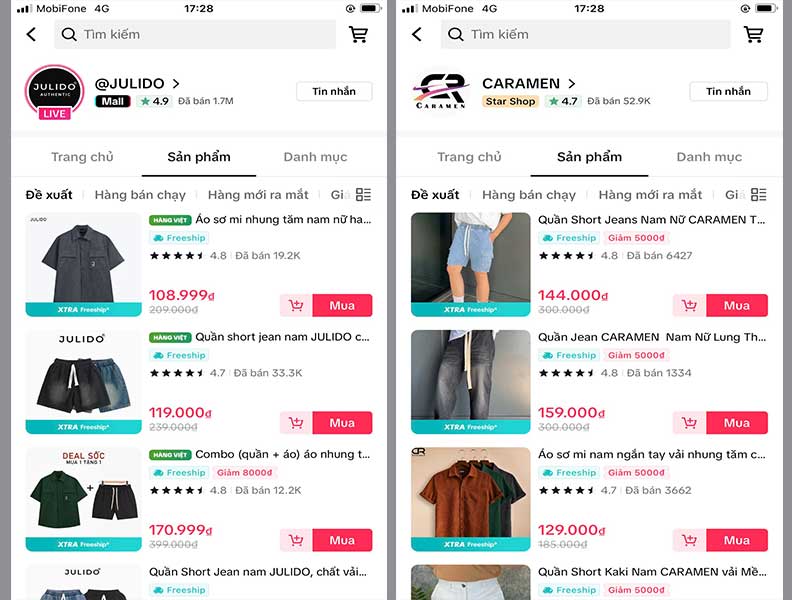
Task: Add the 144.000đ jean shorts to cart
Action: click(689, 306)
